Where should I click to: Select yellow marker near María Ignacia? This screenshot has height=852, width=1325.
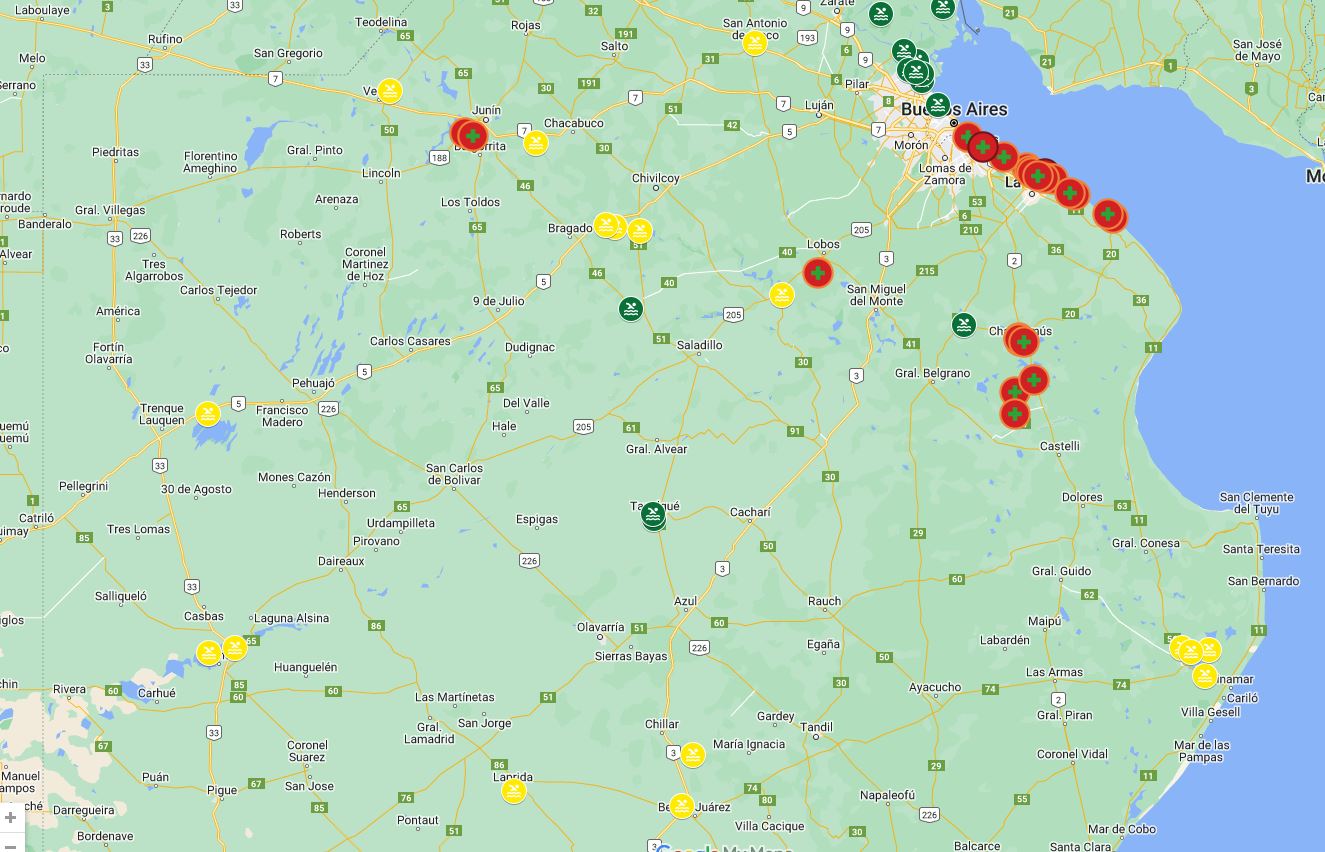(693, 755)
